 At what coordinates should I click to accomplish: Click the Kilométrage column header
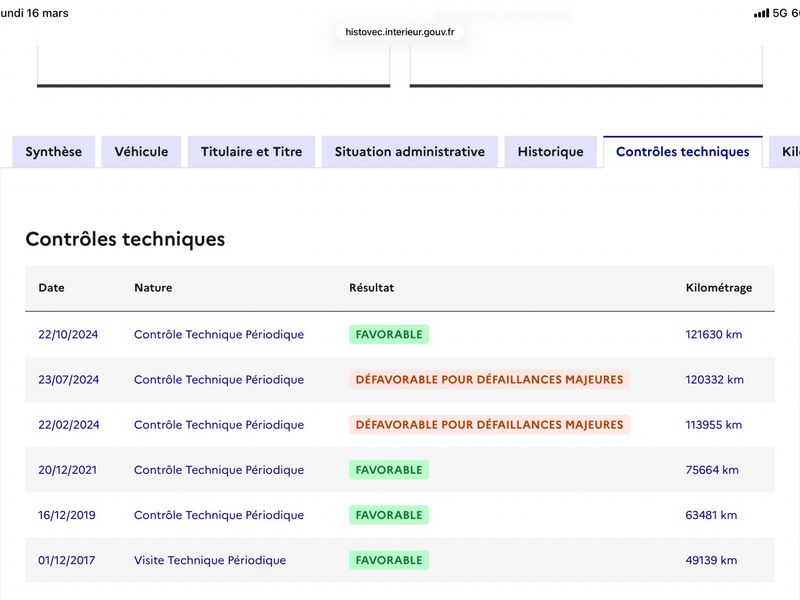(719, 287)
